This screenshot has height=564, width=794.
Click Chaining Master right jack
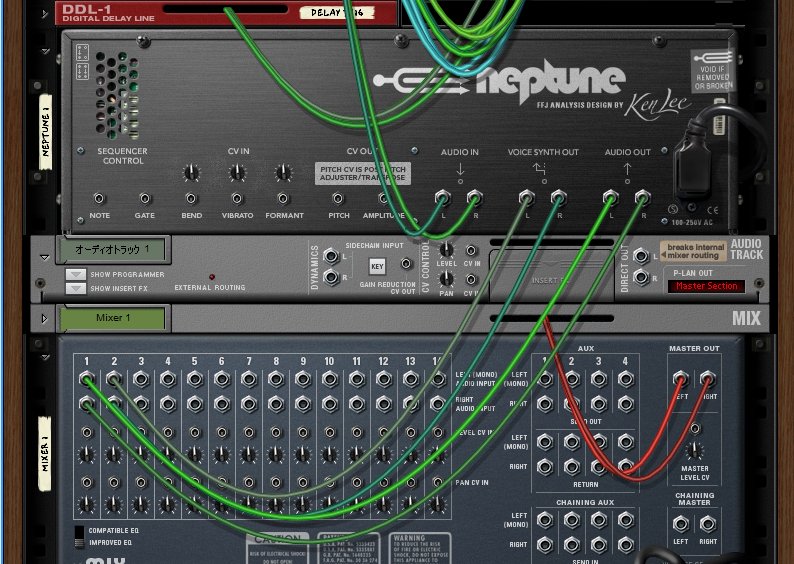(x=707, y=524)
